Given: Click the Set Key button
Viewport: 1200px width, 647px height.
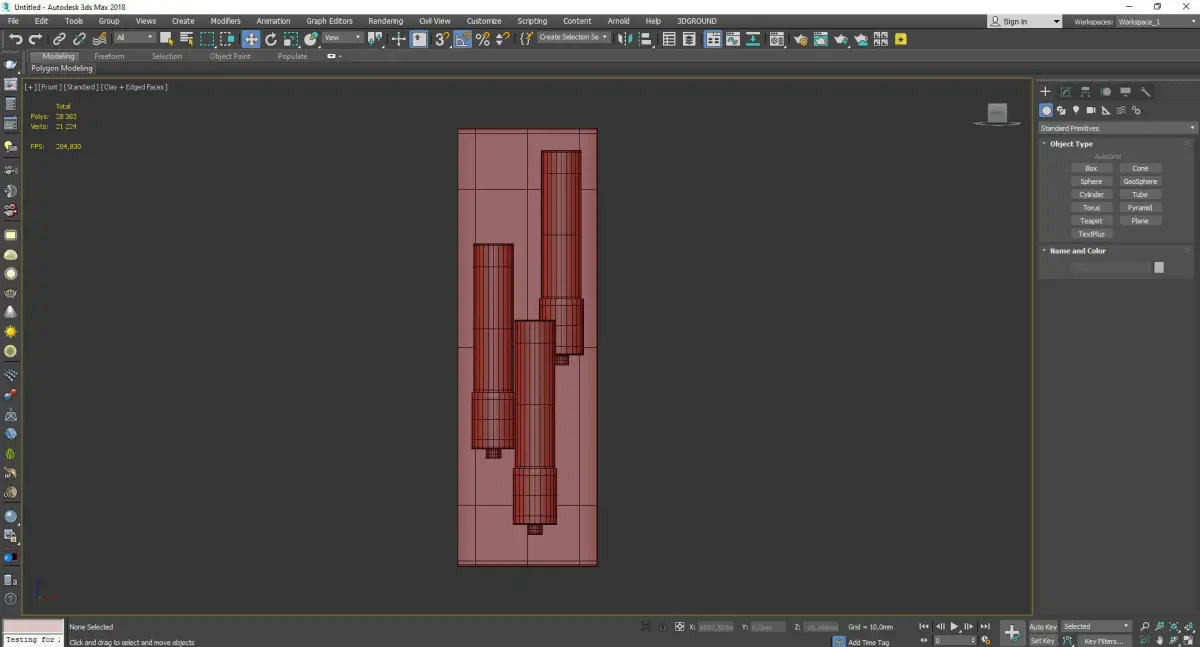Looking at the screenshot, I should (1043, 641).
